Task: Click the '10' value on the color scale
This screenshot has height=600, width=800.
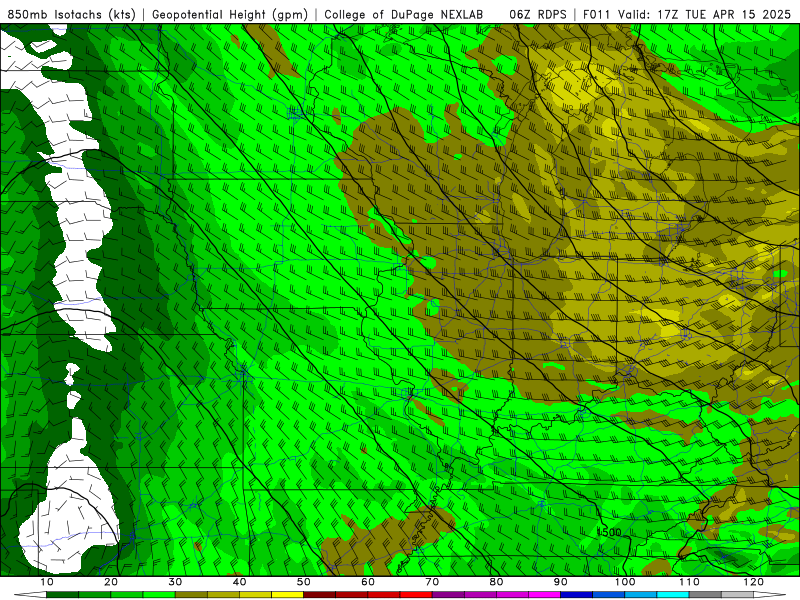Action: [x=46, y=582]
